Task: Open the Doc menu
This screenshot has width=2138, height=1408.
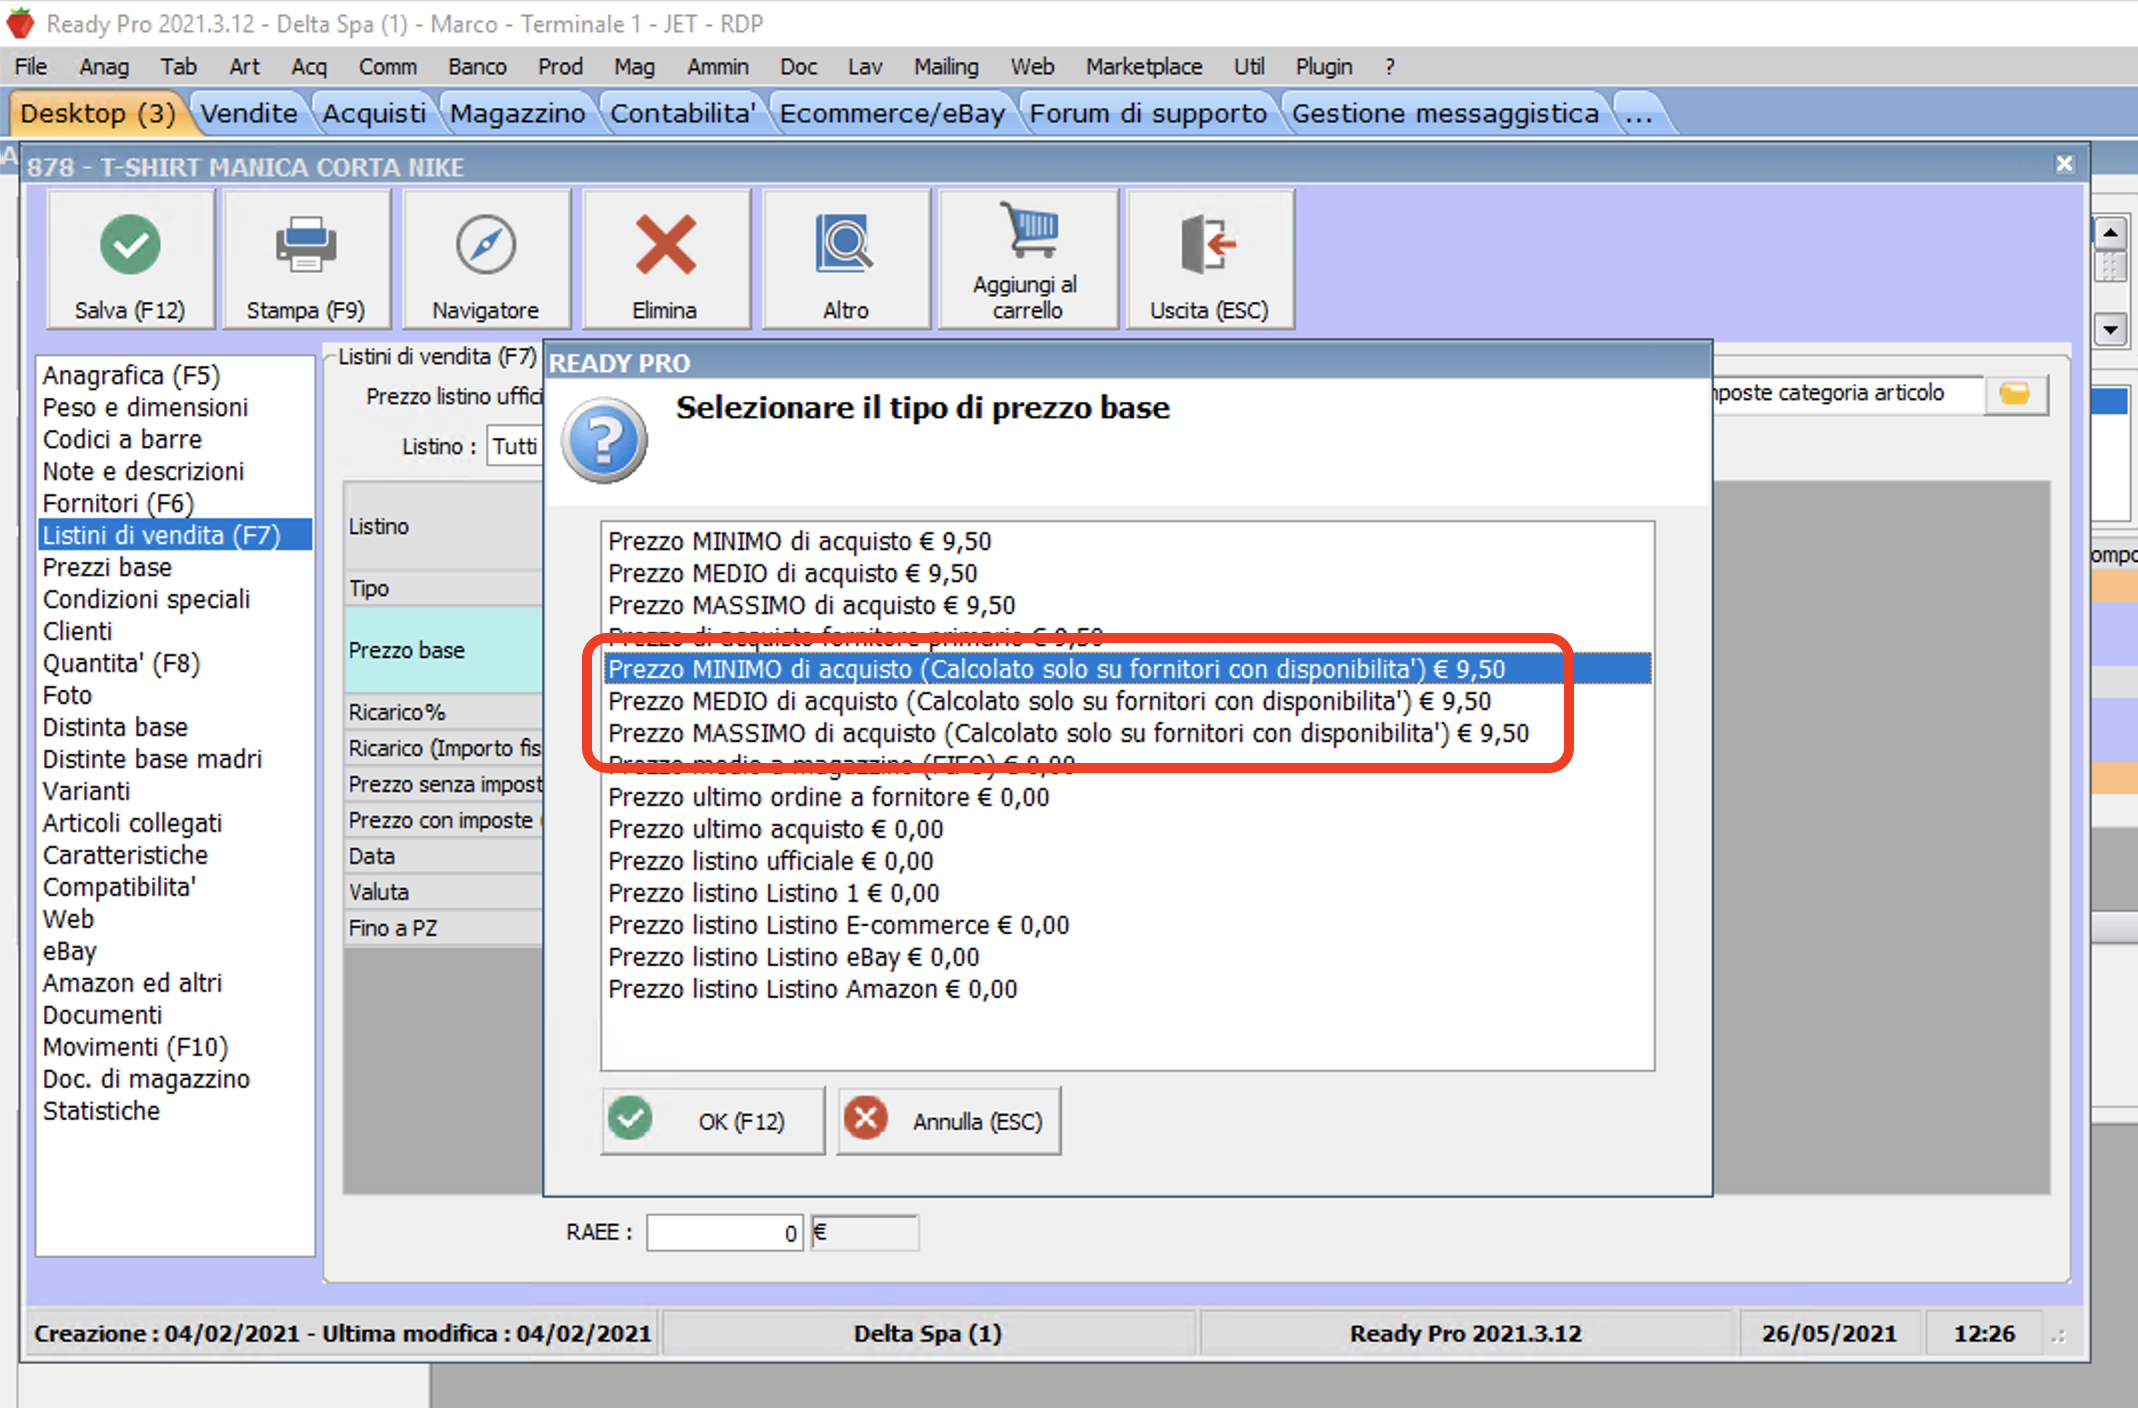Action: 798,67
